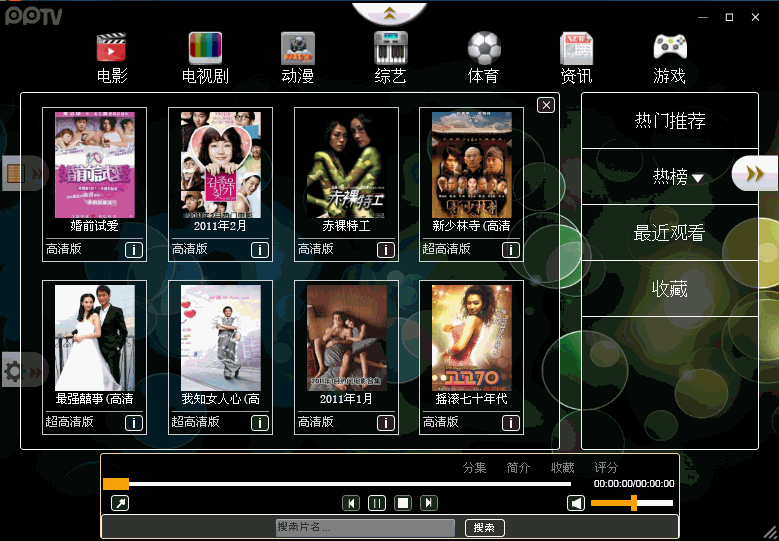Click 收藏 in the player bar
Image resolution: width=779 pixels, height=541 pixels.
[x=562, y=467]
